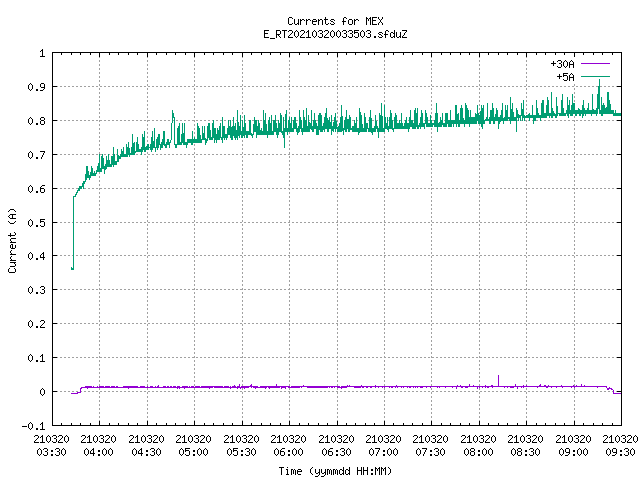Click the y-axis tick label "0"

(x=42, y=392)
